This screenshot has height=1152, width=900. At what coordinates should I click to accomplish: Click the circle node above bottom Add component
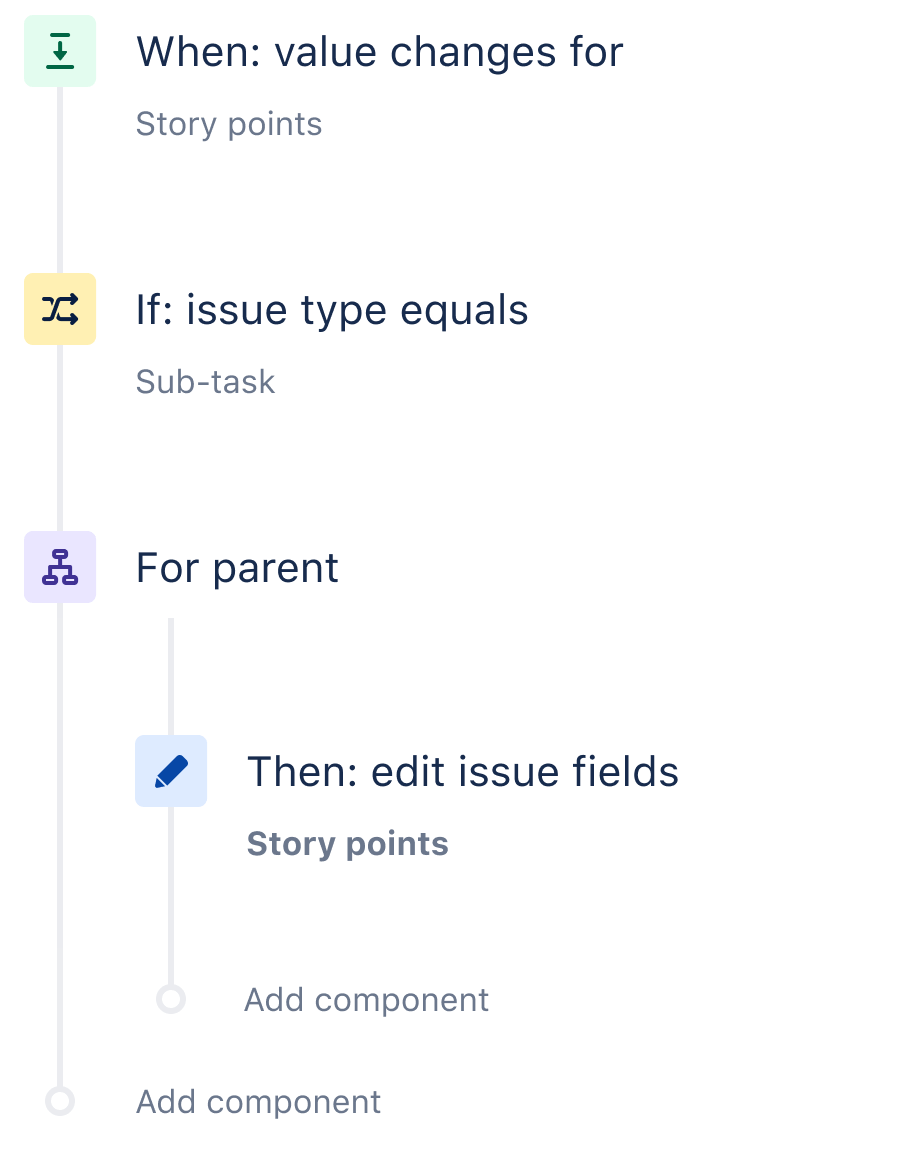pyautogui.click(x=60, y=1101)
